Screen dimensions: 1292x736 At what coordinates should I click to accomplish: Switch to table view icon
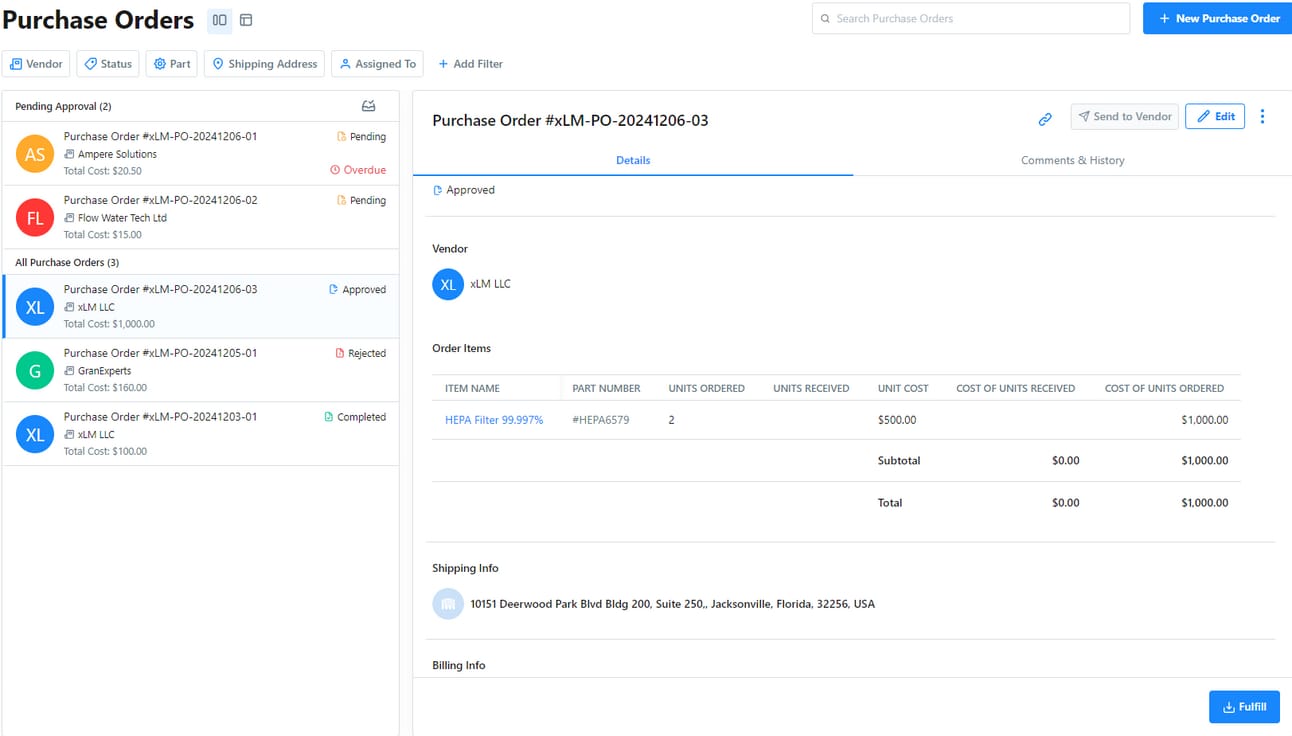coord(246,20)
